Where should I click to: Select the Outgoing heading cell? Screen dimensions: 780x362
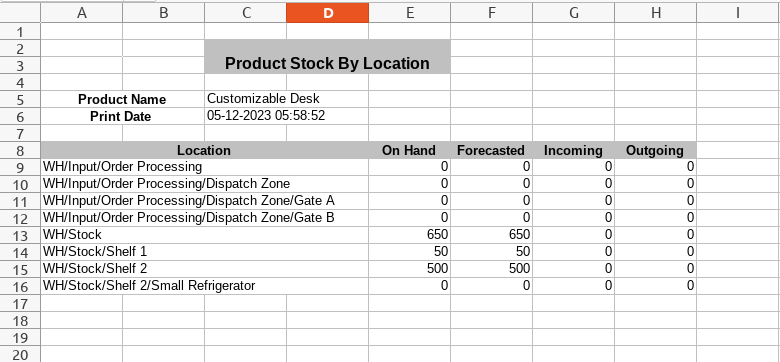(x=656, y=150)
